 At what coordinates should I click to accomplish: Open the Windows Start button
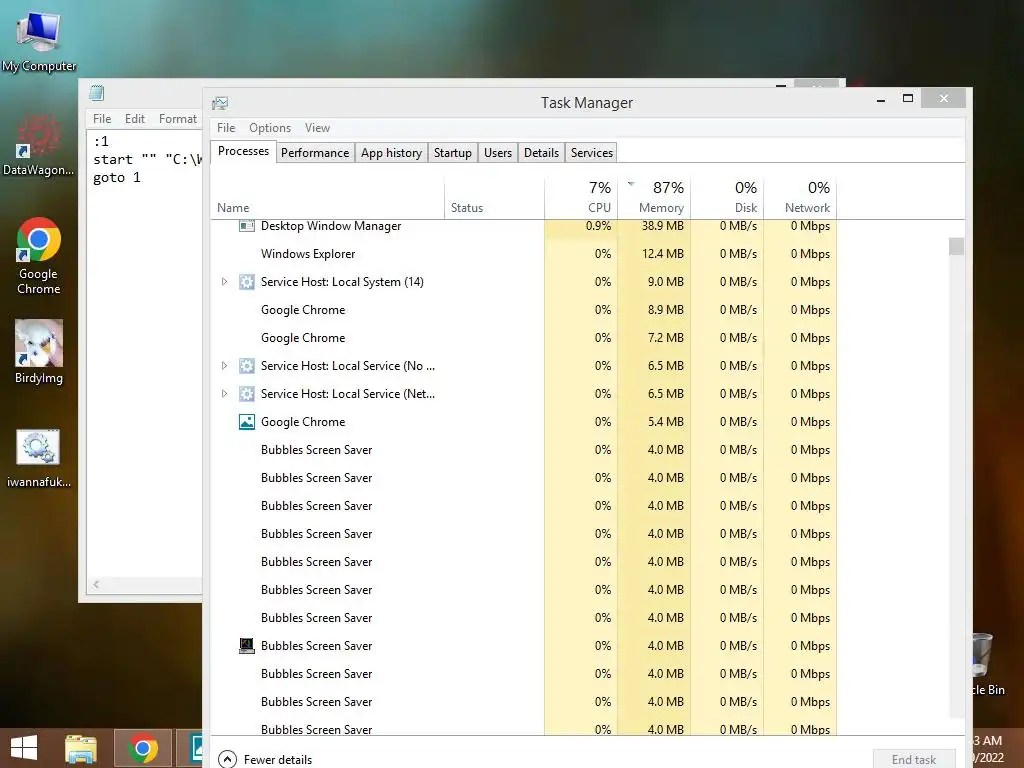pos(24,748)
